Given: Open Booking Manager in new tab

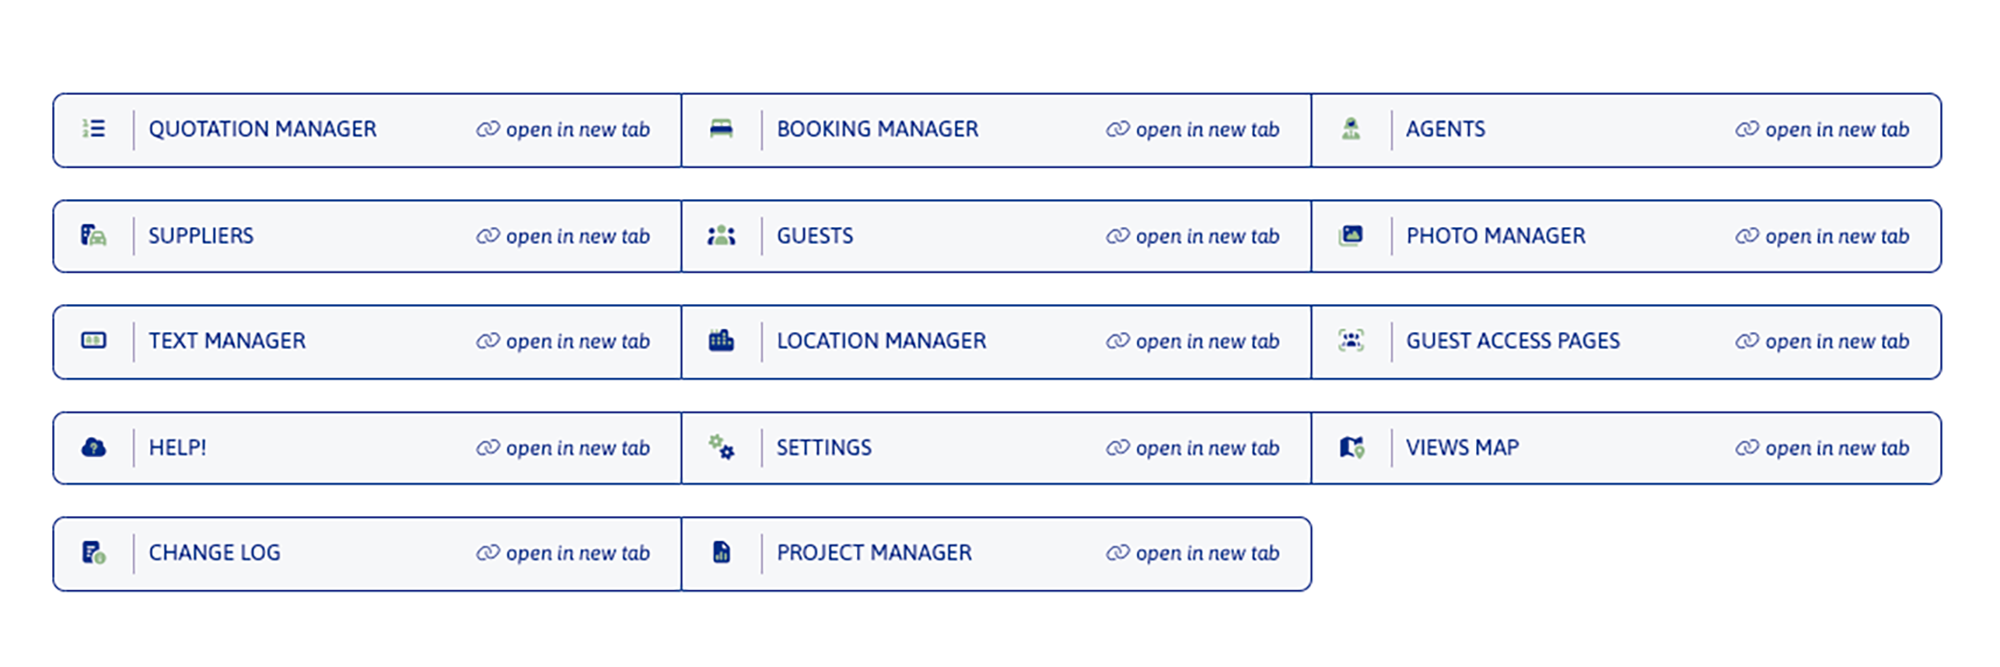Looking at the screenshot, I should [1193, 130].
